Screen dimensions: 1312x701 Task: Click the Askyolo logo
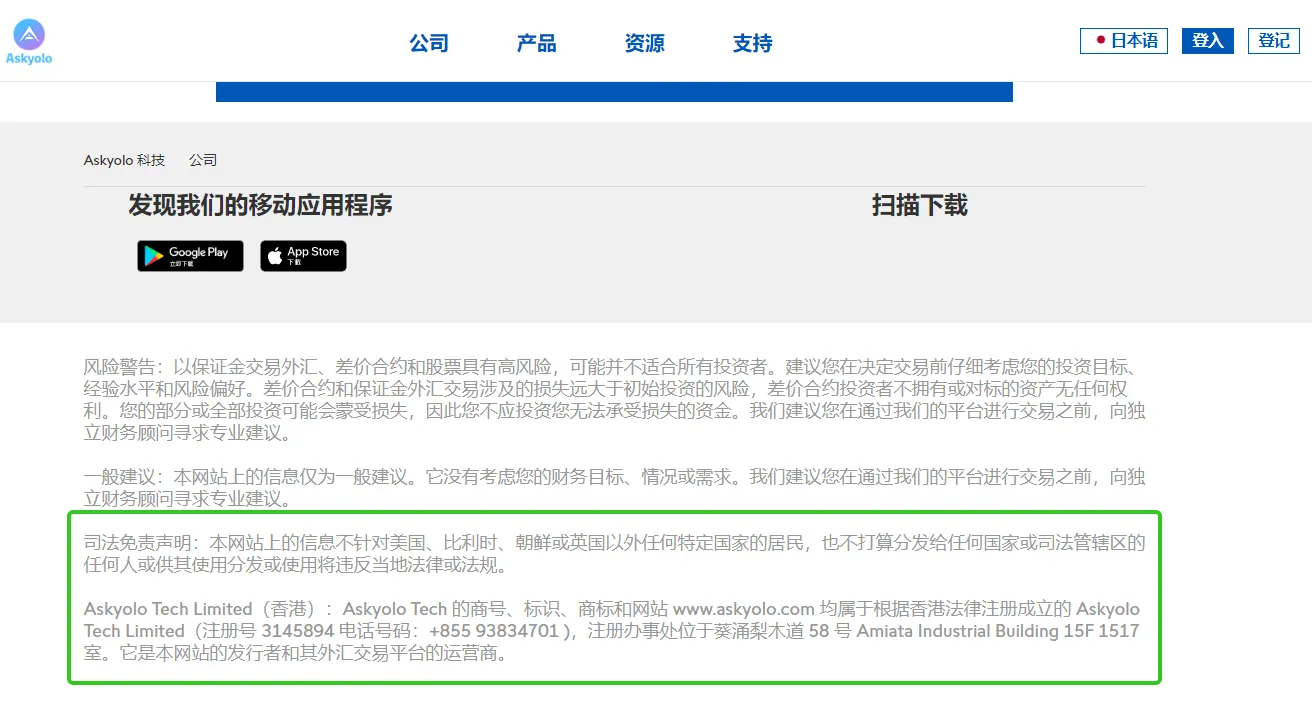[x=29, y=43]
